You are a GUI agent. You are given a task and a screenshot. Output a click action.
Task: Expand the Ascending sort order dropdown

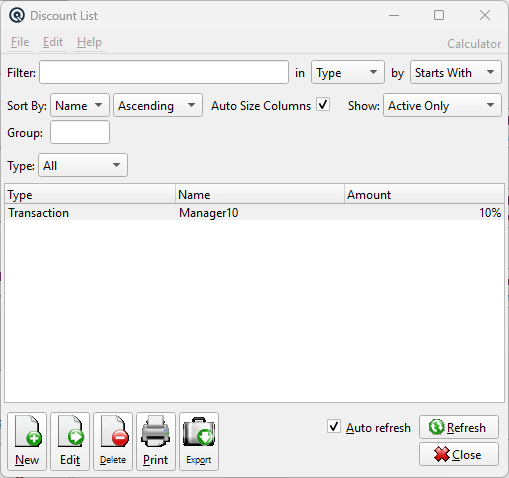[x=158, y=105]
